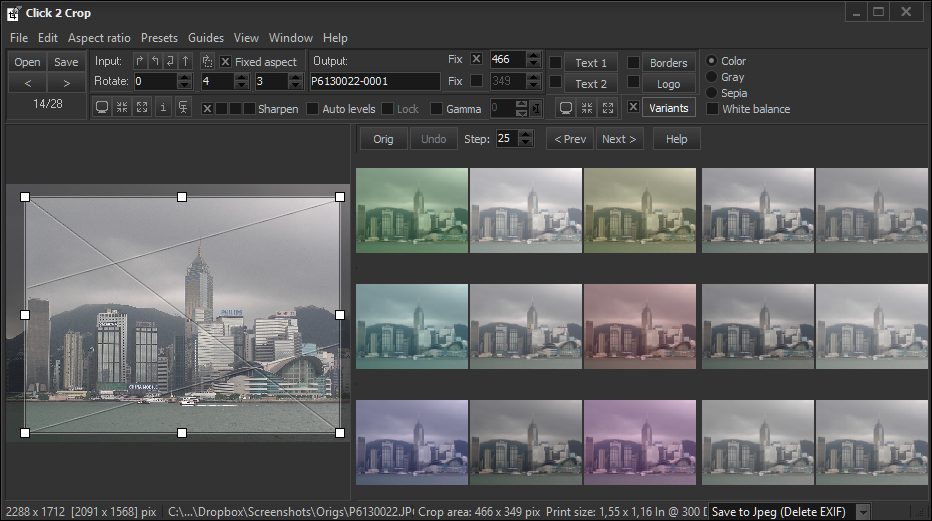Click the Help button beside Next
The width and height of the screenshot is (932, 521).
click(676, 139)
